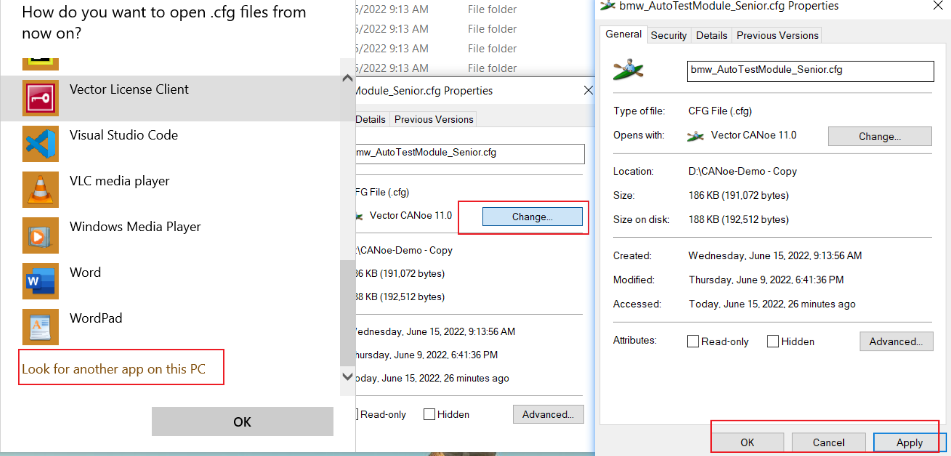Click the Modified date Thursday, June 9, 2022 in right window
Viewport: 951px width, 456px height.
tap(766, 280)
